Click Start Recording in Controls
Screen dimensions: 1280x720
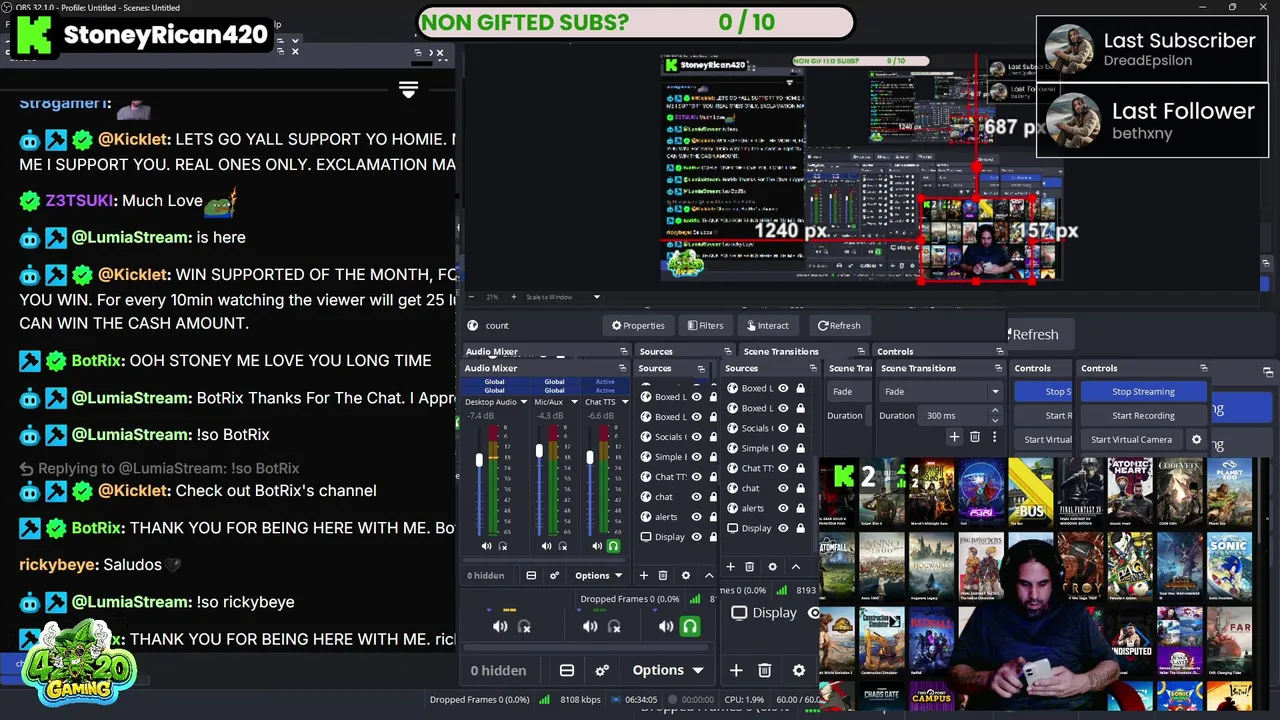[x=1143, y=415]
